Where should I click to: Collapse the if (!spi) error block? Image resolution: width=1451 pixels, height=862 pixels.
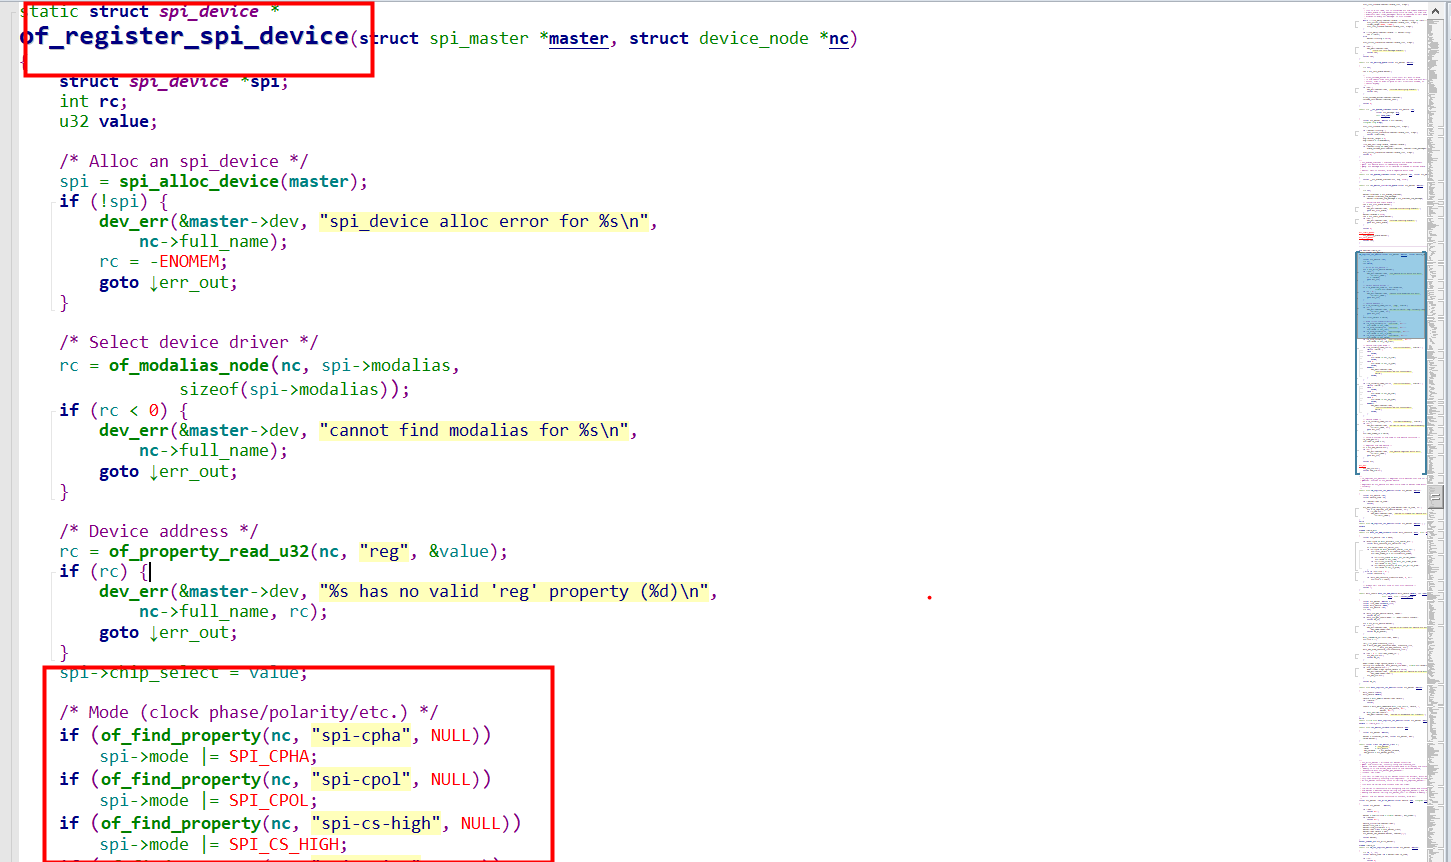52,200
